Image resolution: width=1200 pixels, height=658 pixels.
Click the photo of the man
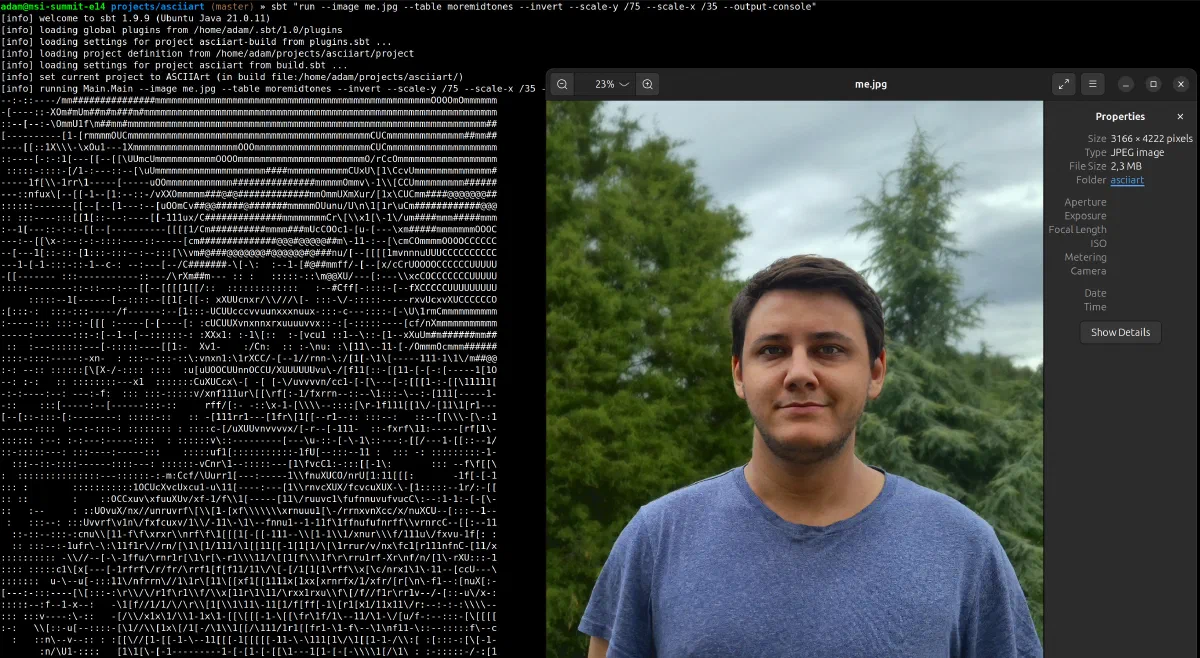794,379
